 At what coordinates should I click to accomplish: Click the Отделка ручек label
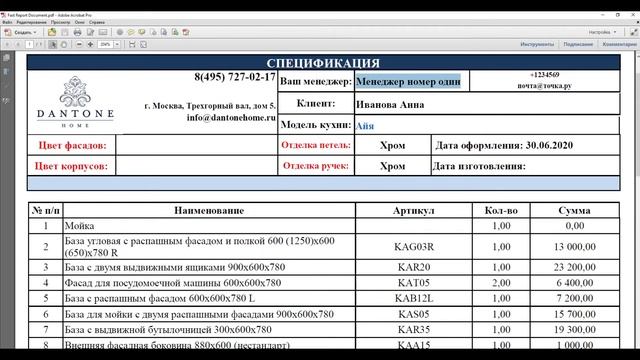(316, 166)
